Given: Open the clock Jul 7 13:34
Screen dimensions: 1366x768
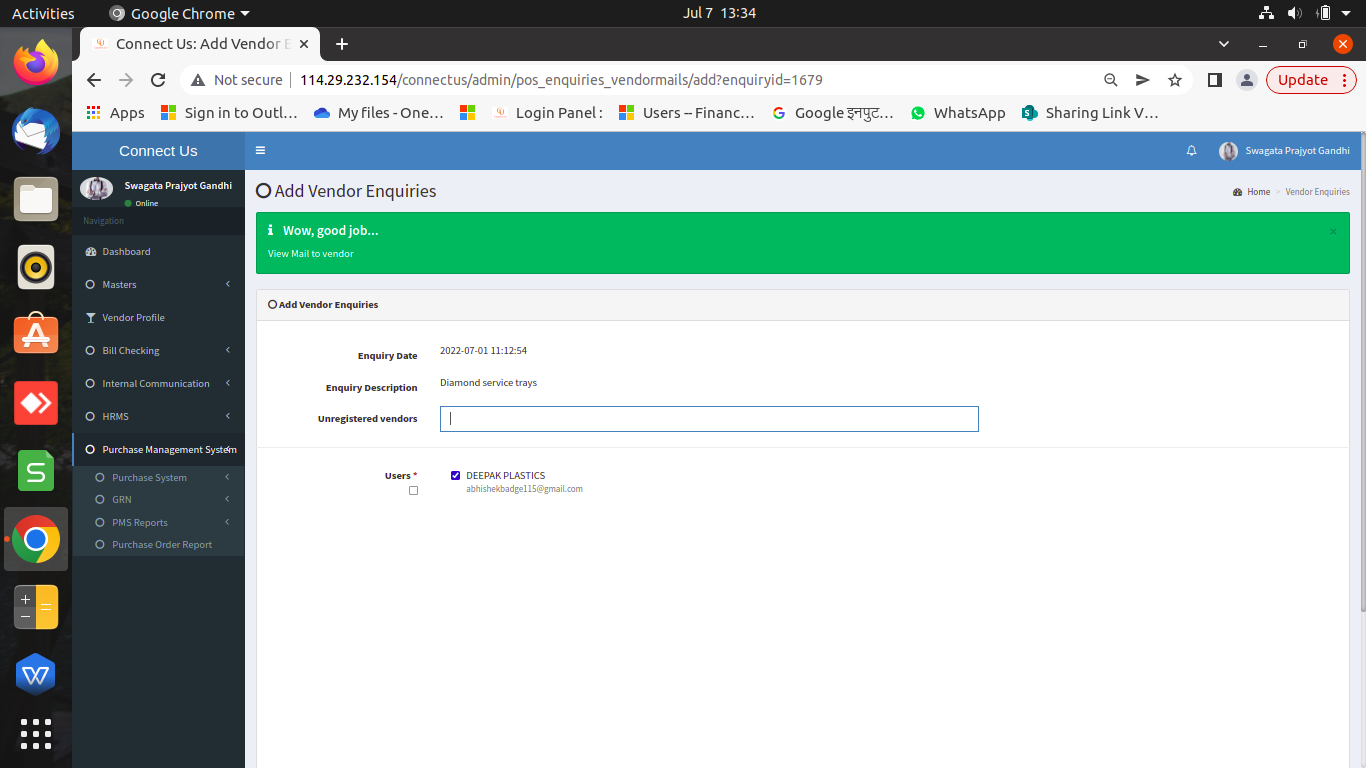Looking at the screenshot, I should [x=719, y=14].
